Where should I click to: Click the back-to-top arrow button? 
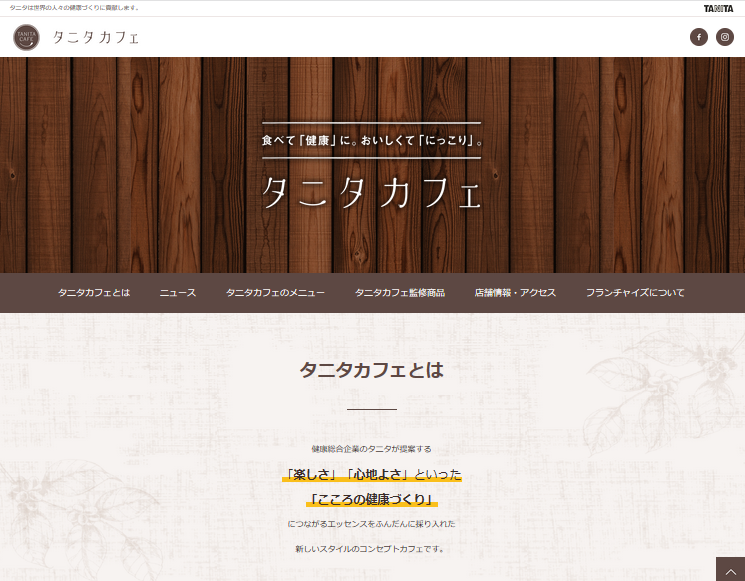(730, 569)
